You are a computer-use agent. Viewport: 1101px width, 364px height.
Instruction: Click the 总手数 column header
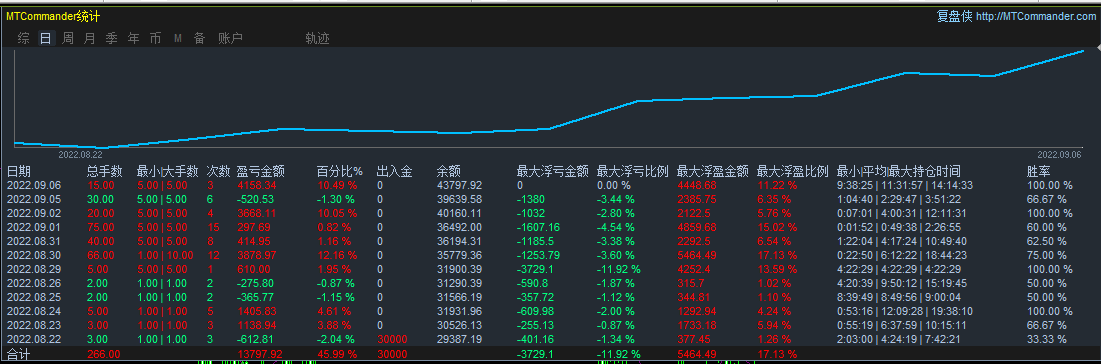[105, 171]
